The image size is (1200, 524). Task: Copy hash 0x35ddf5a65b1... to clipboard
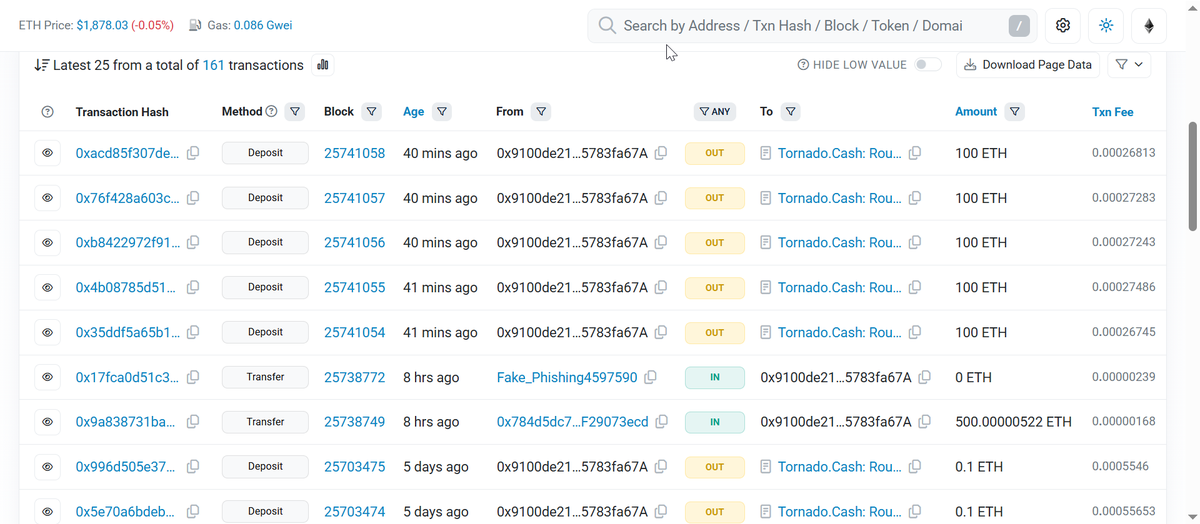[x=193, y=332]
